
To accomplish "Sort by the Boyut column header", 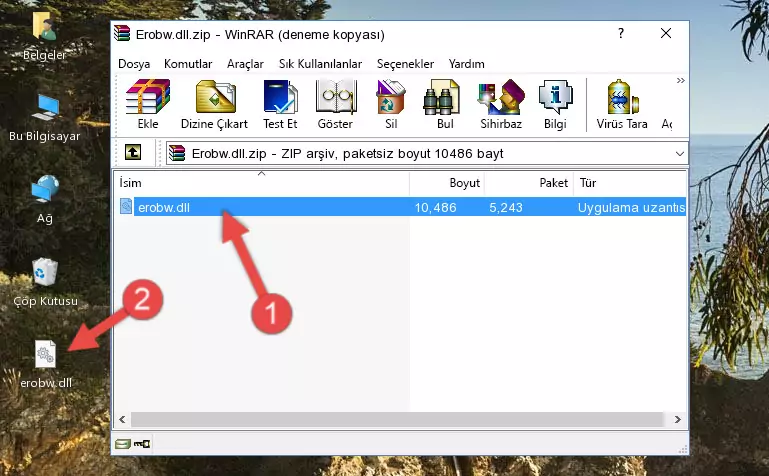I will 447,183.
